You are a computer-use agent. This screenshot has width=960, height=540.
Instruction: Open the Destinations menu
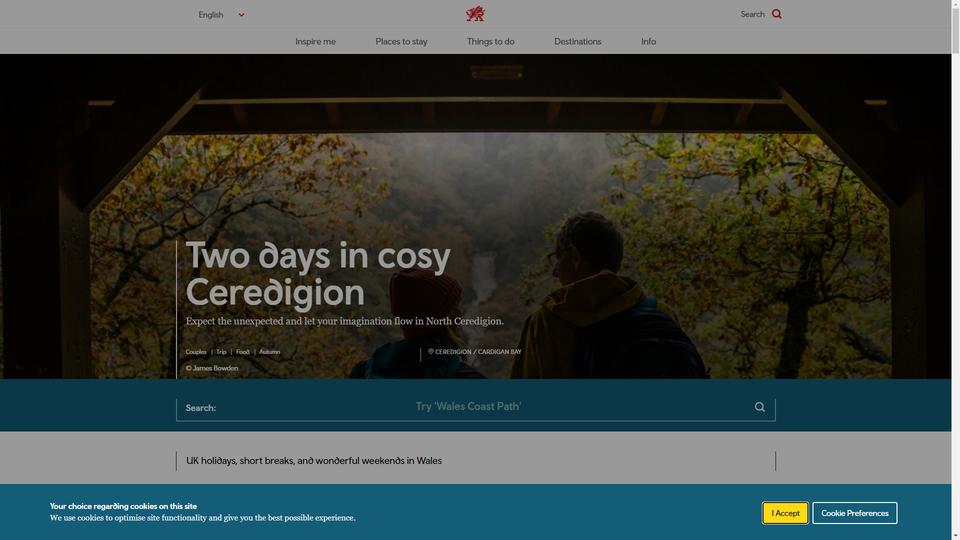[577, 42]
